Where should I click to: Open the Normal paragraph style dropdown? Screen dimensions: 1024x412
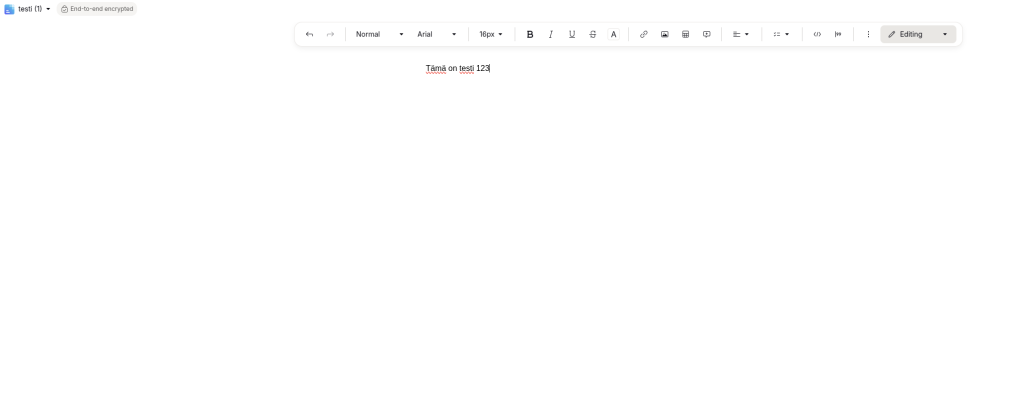pyautogui.click(x=379, y=35)
